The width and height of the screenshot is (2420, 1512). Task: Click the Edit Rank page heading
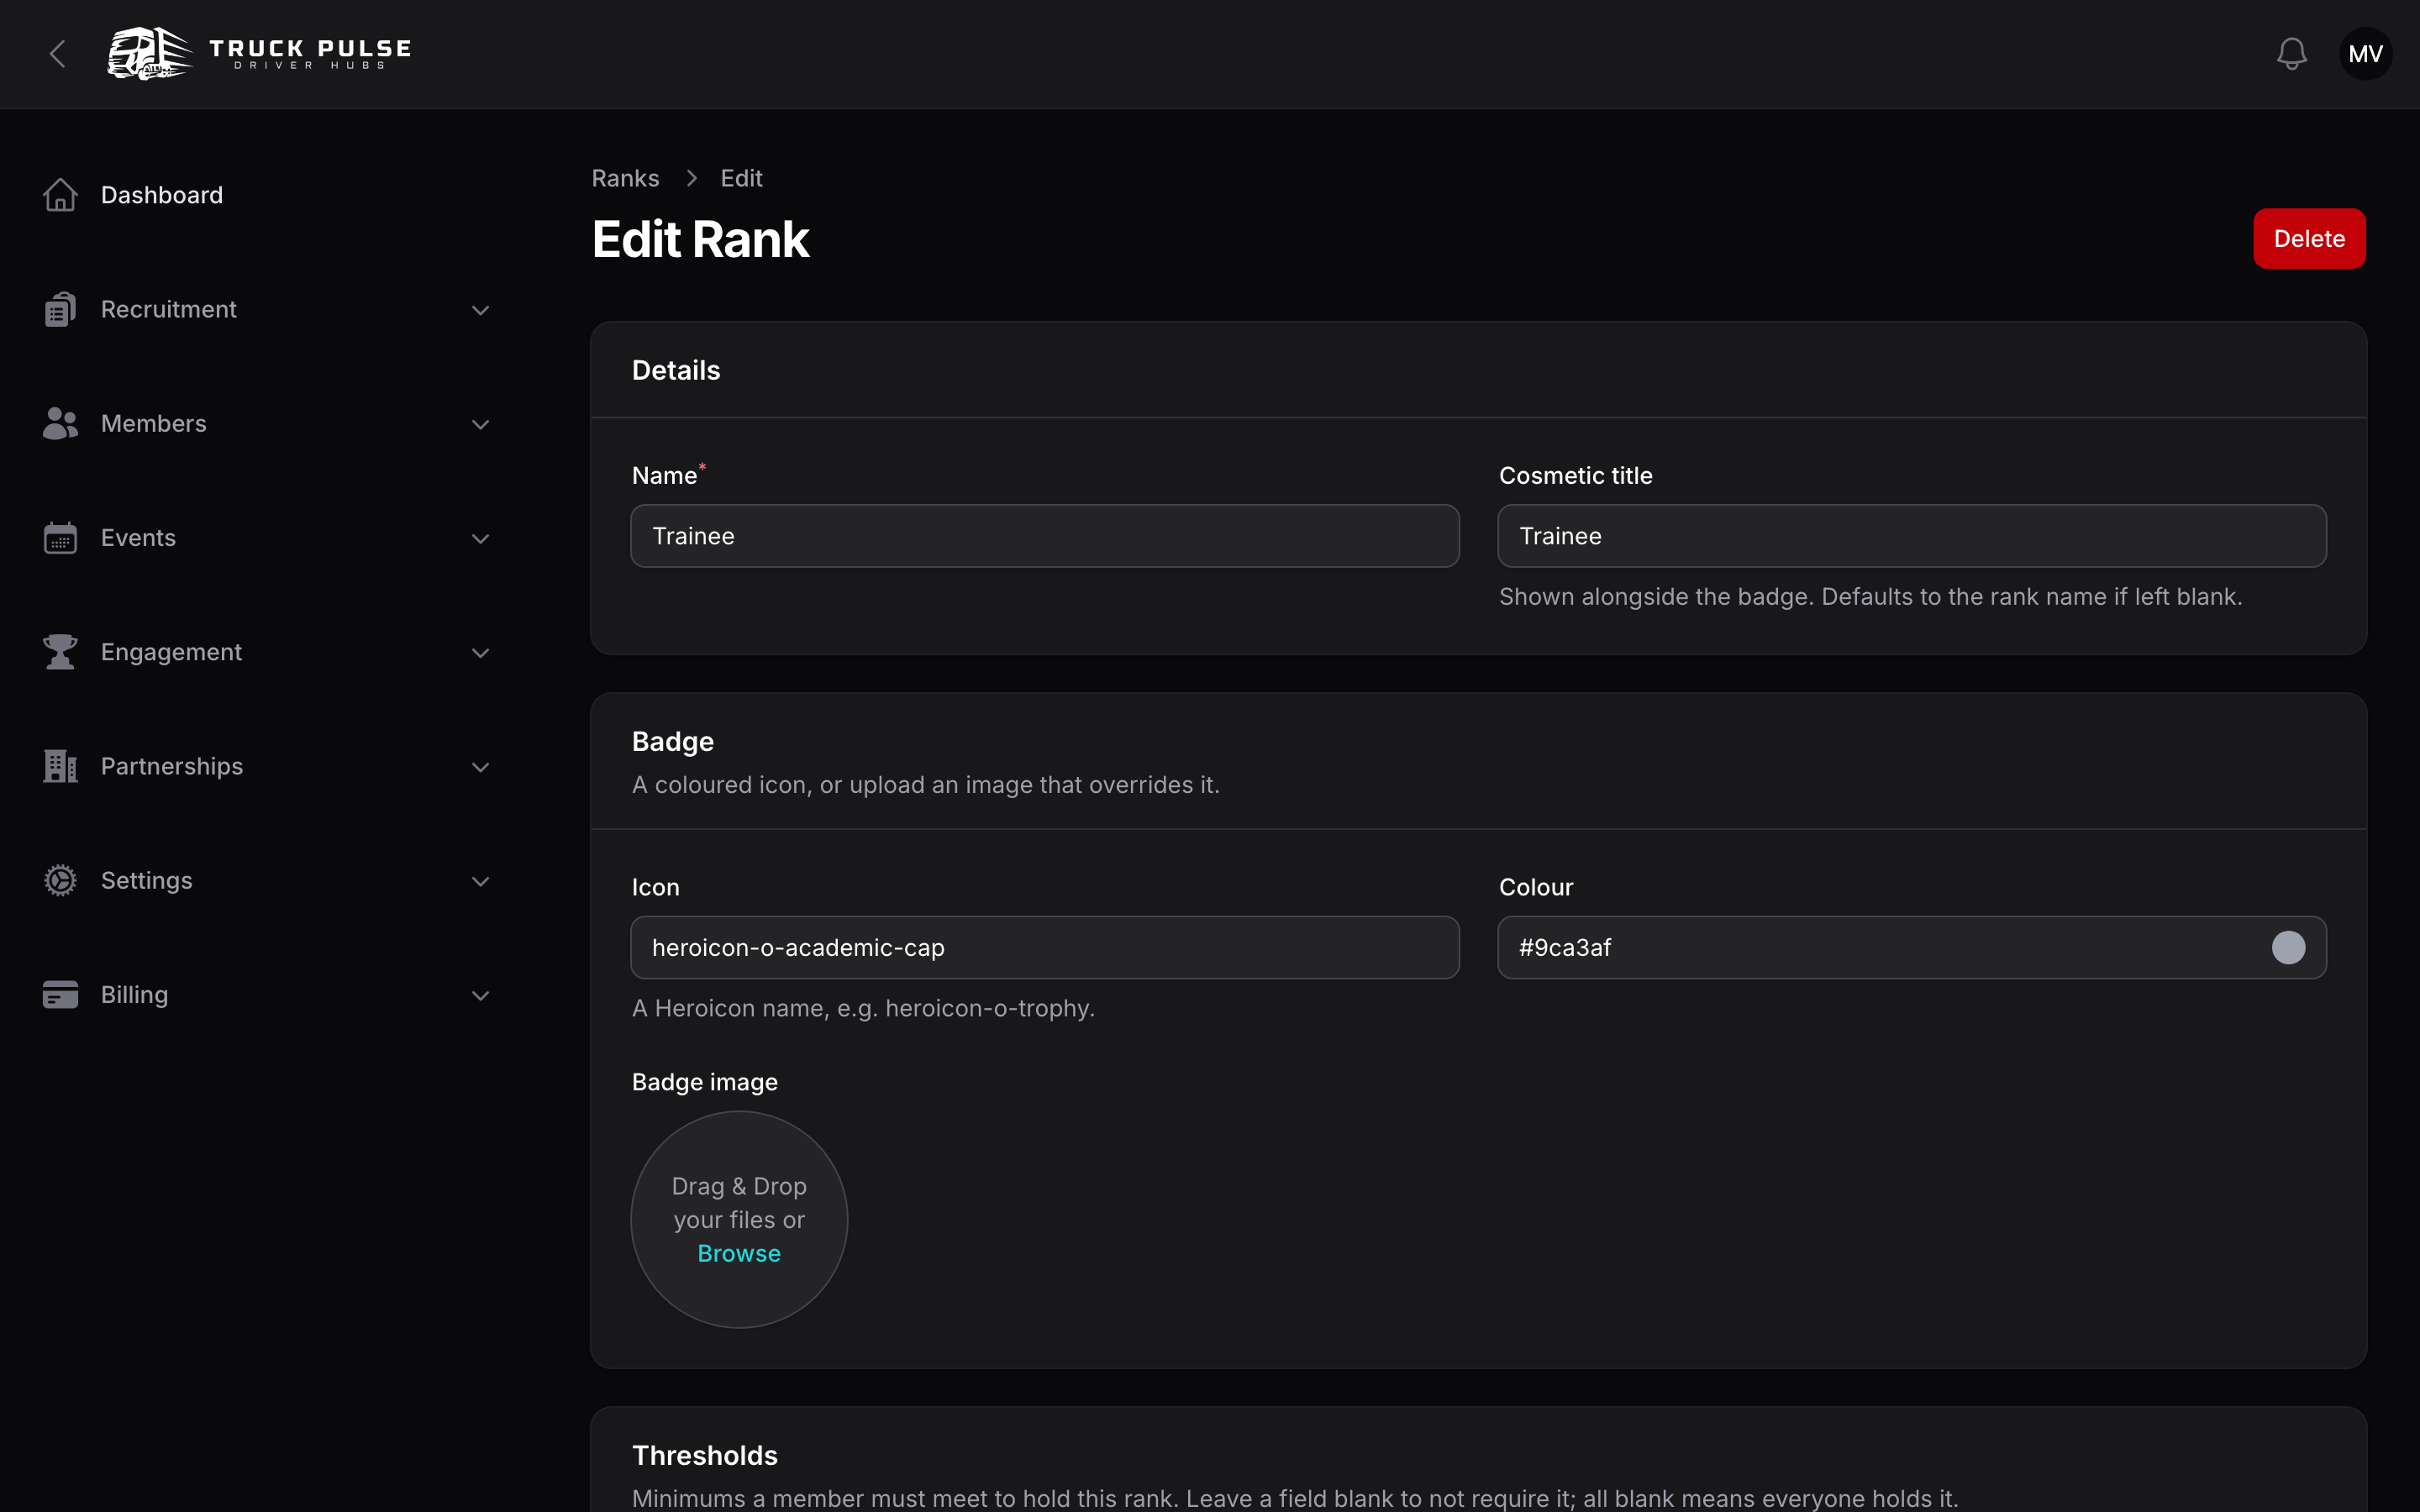pos(700,239)
